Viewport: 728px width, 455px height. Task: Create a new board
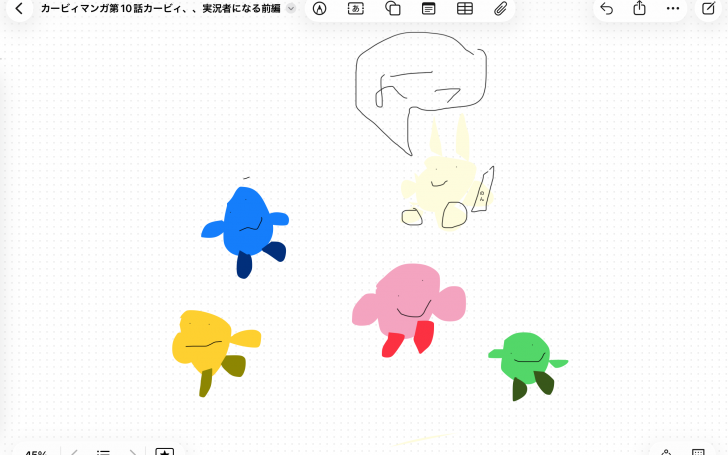pyautogui.click(x=708, y=8)
